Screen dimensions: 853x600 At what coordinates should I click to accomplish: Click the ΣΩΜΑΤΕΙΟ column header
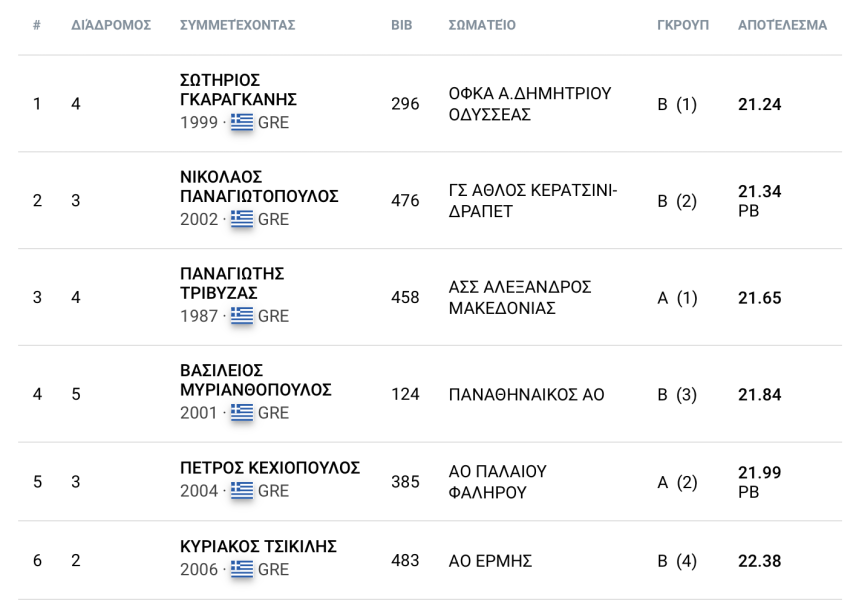[x=482, y=25]
